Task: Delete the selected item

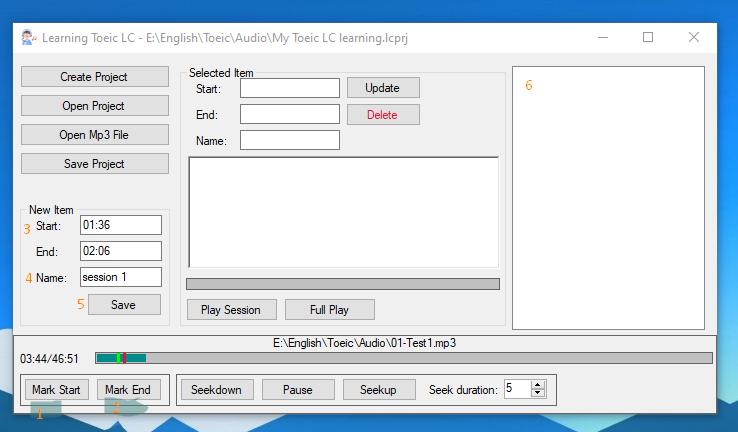Action: pos(383,115)
